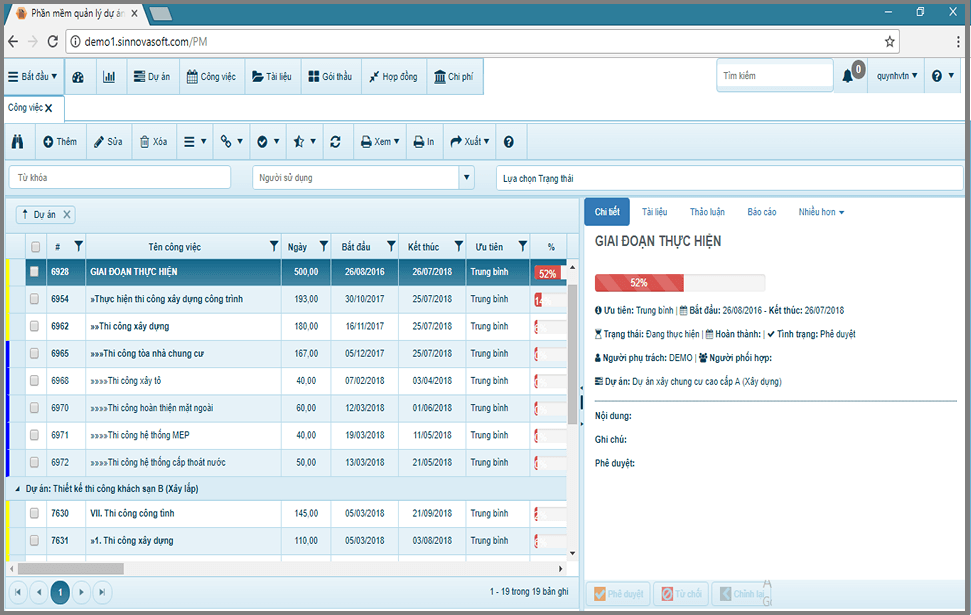Screen dimensions: 971x615
Task: Switch to the Thảo luận tab
Action: [707, 212]
